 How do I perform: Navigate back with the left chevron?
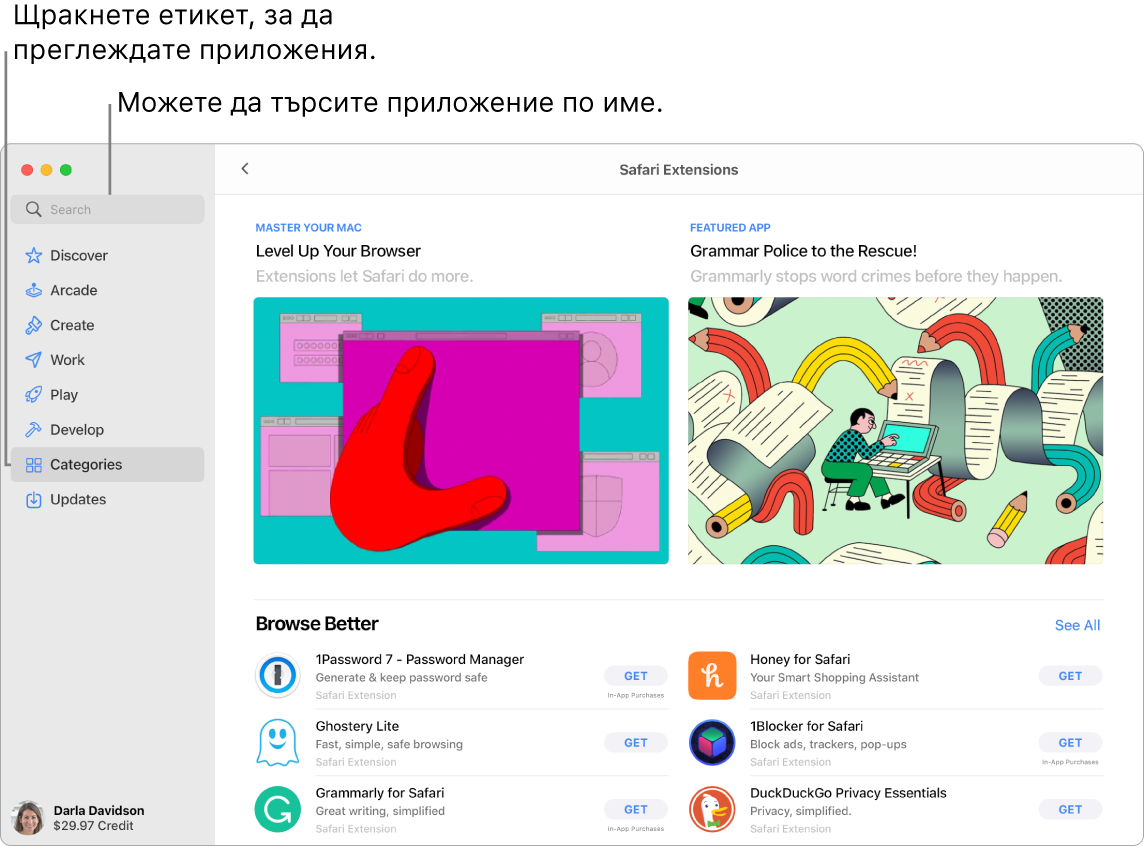coord(245,169)
